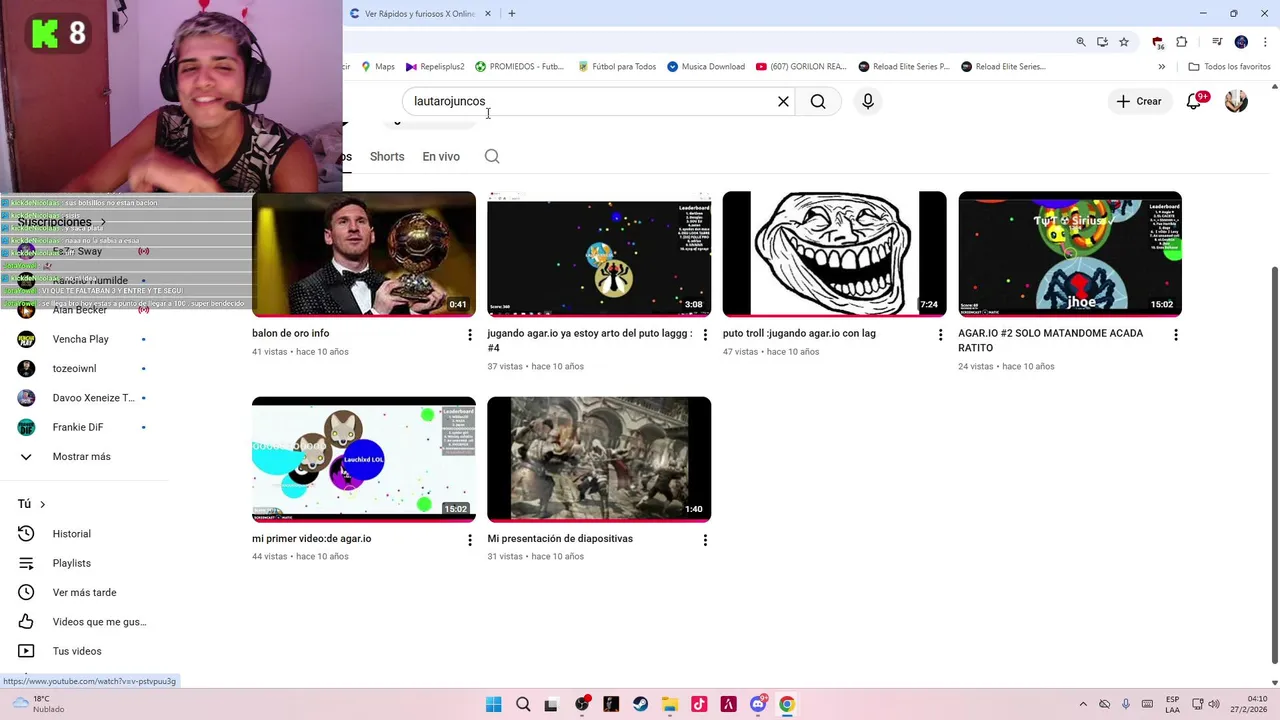Search within channel magnifier icon
The image size is (1280, 720).
pyautogui.click(x=492, y=156)
